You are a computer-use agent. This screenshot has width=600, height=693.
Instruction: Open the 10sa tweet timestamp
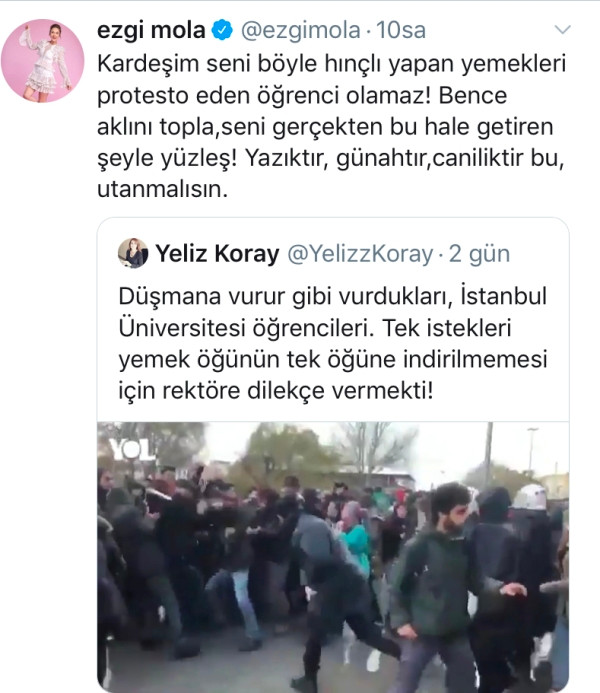pos(401,30)
